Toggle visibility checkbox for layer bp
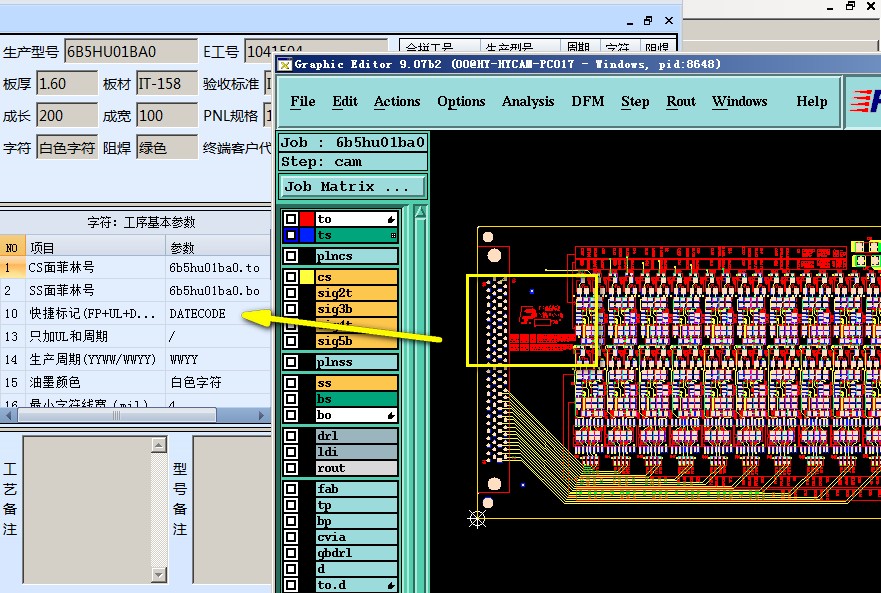881x593 pixels. [x=291, y=520]
